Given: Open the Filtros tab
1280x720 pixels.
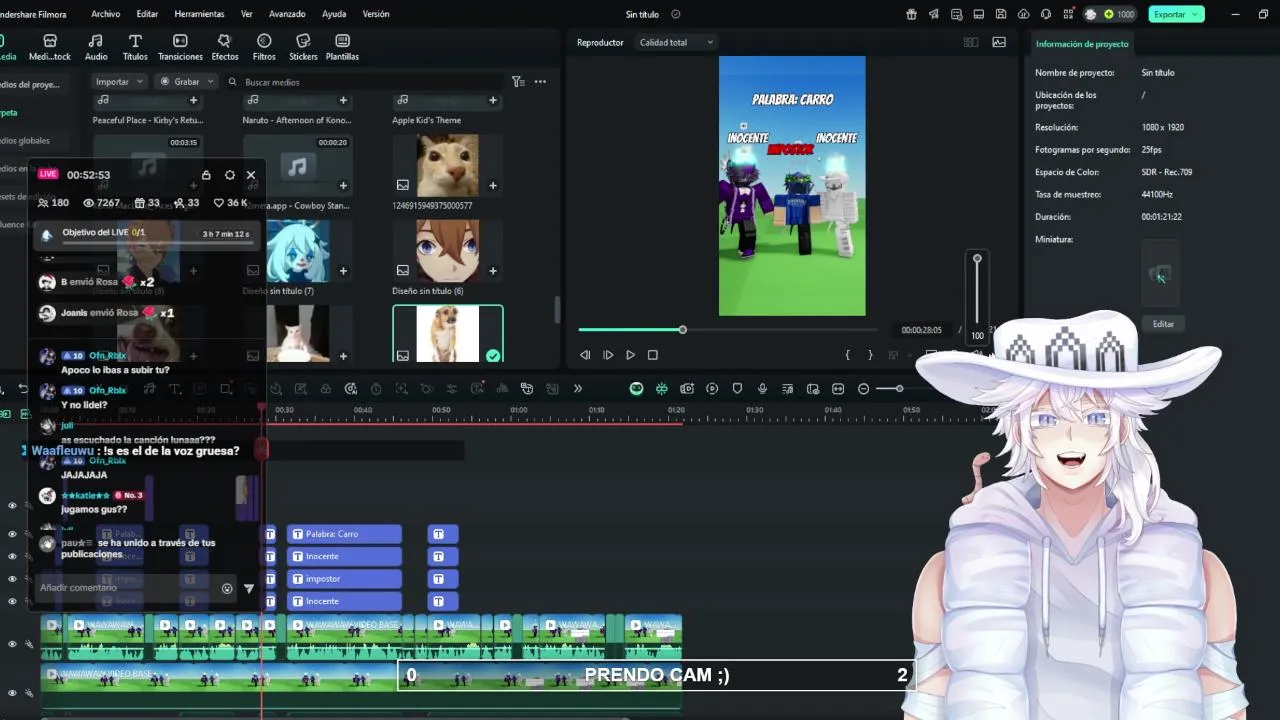Looking at the screenshot, I should pos(264,47).
